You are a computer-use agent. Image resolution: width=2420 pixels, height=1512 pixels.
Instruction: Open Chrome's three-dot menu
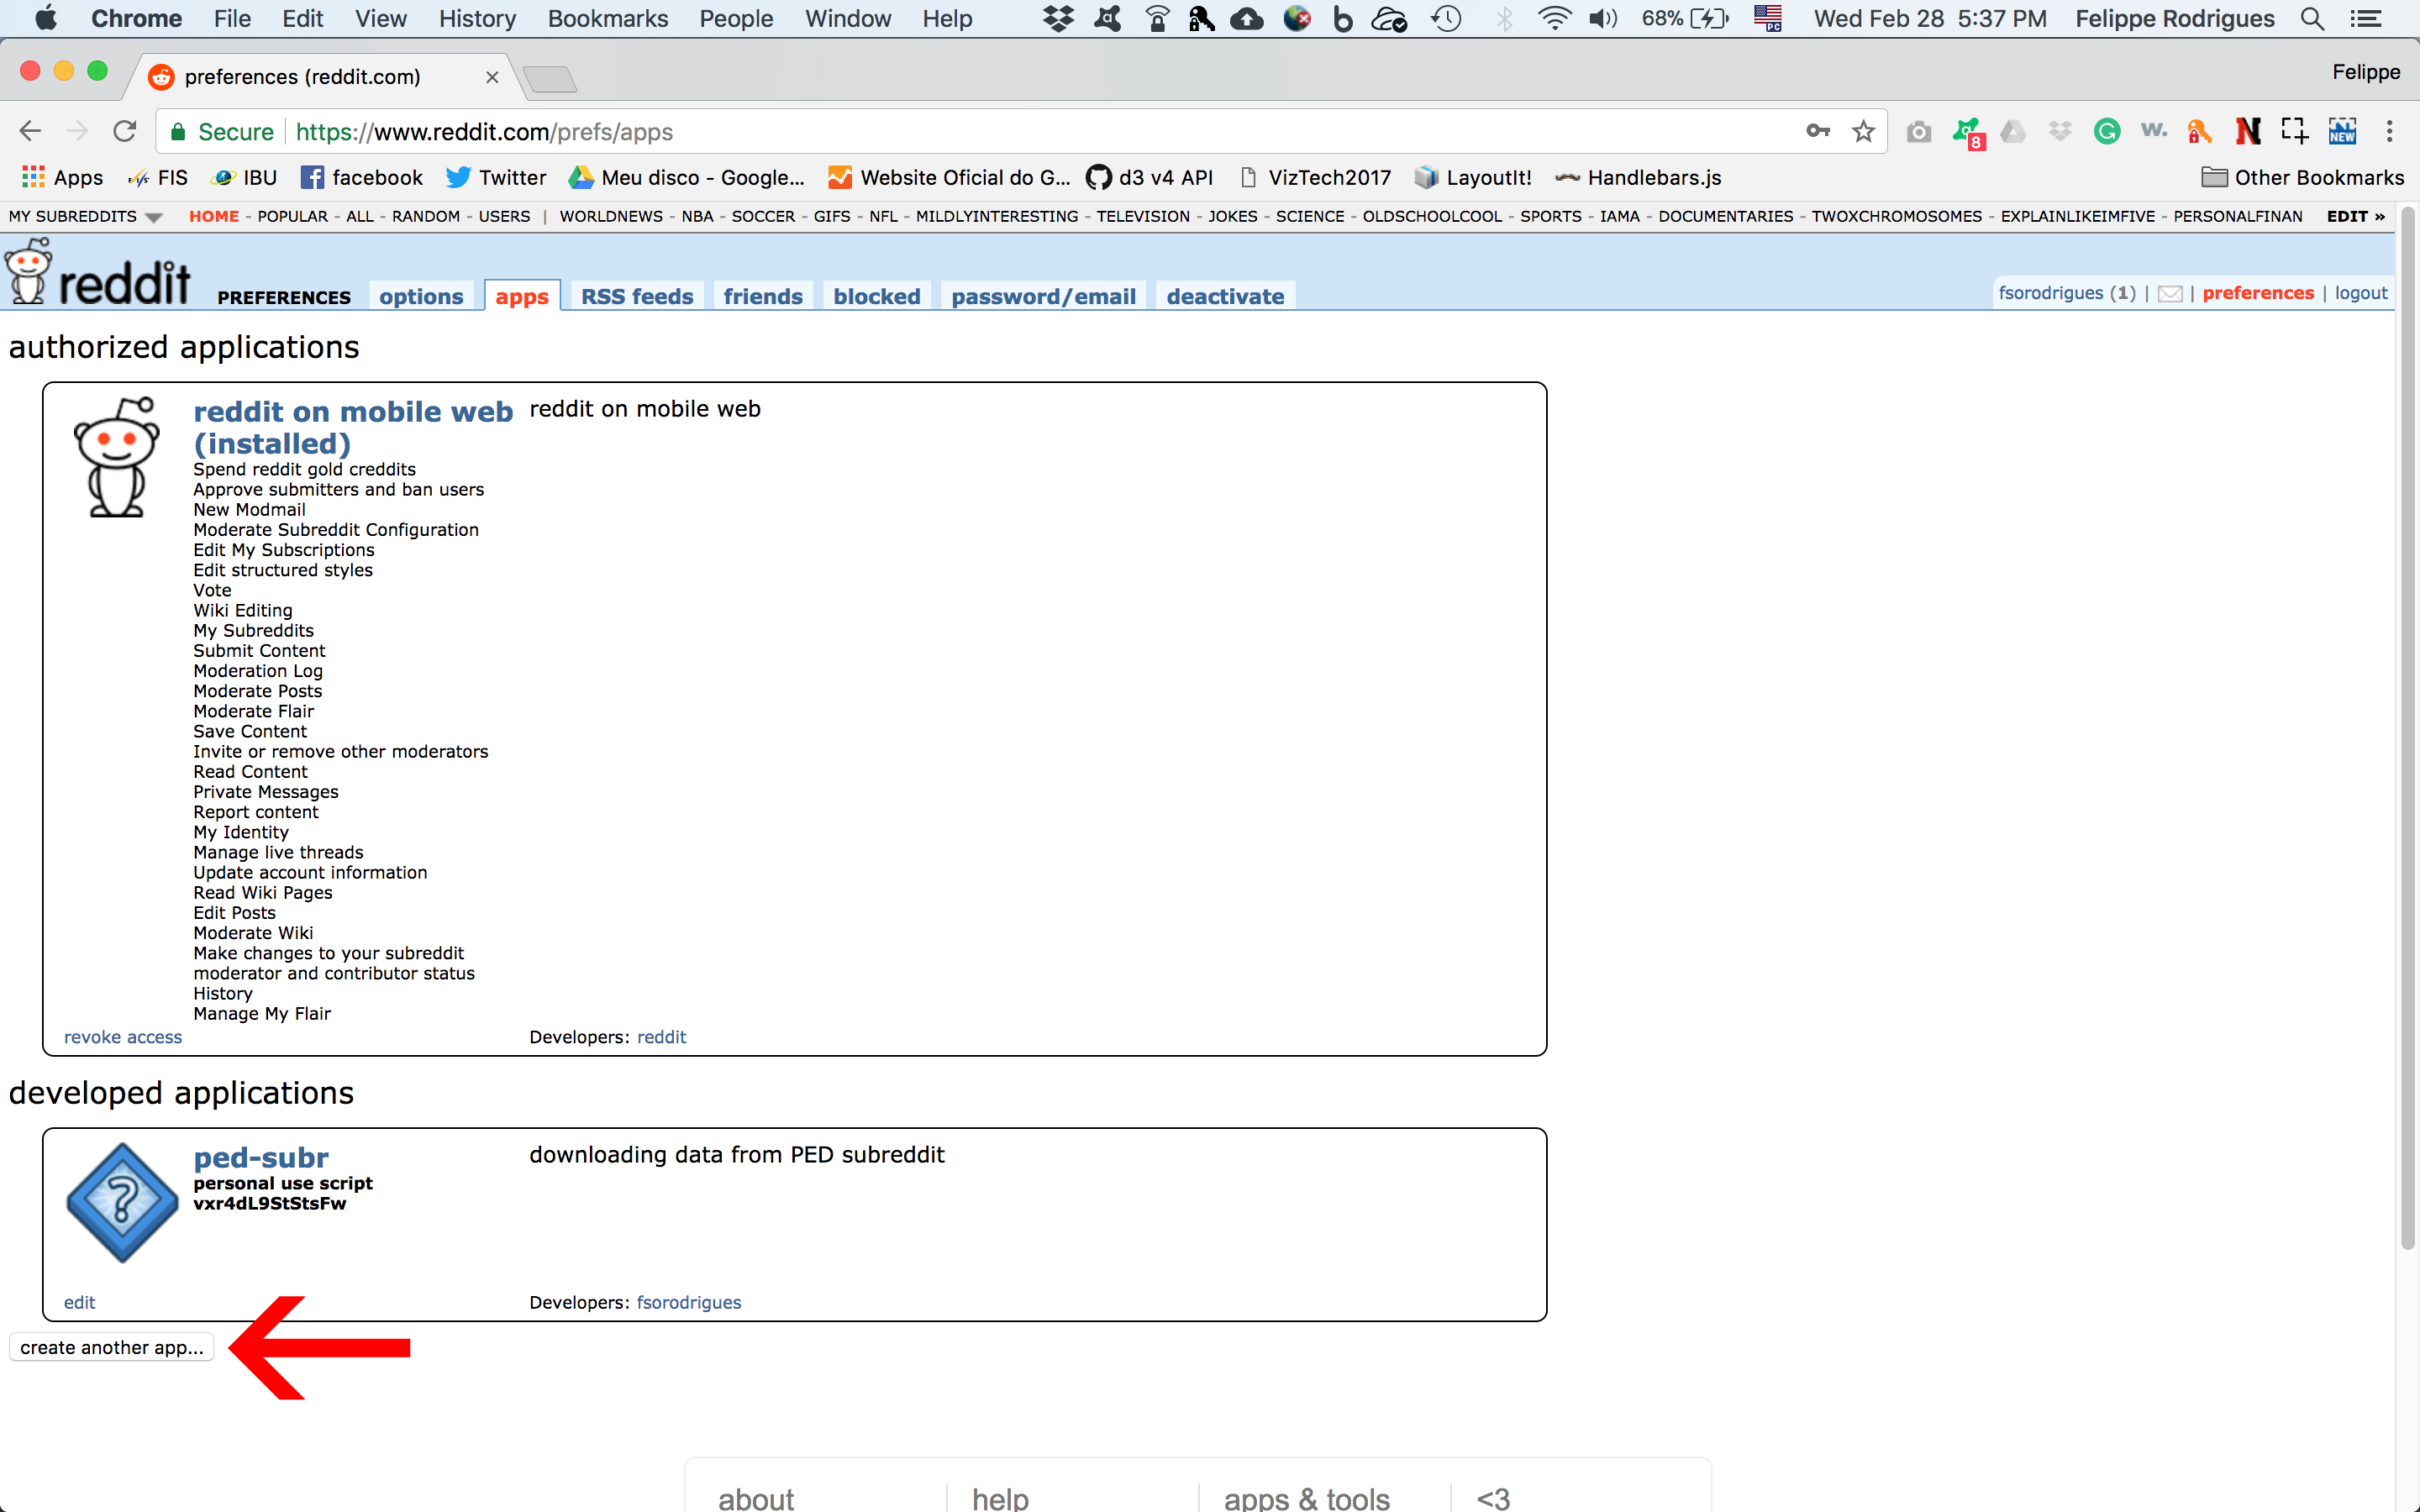[x=2390, y=131]
